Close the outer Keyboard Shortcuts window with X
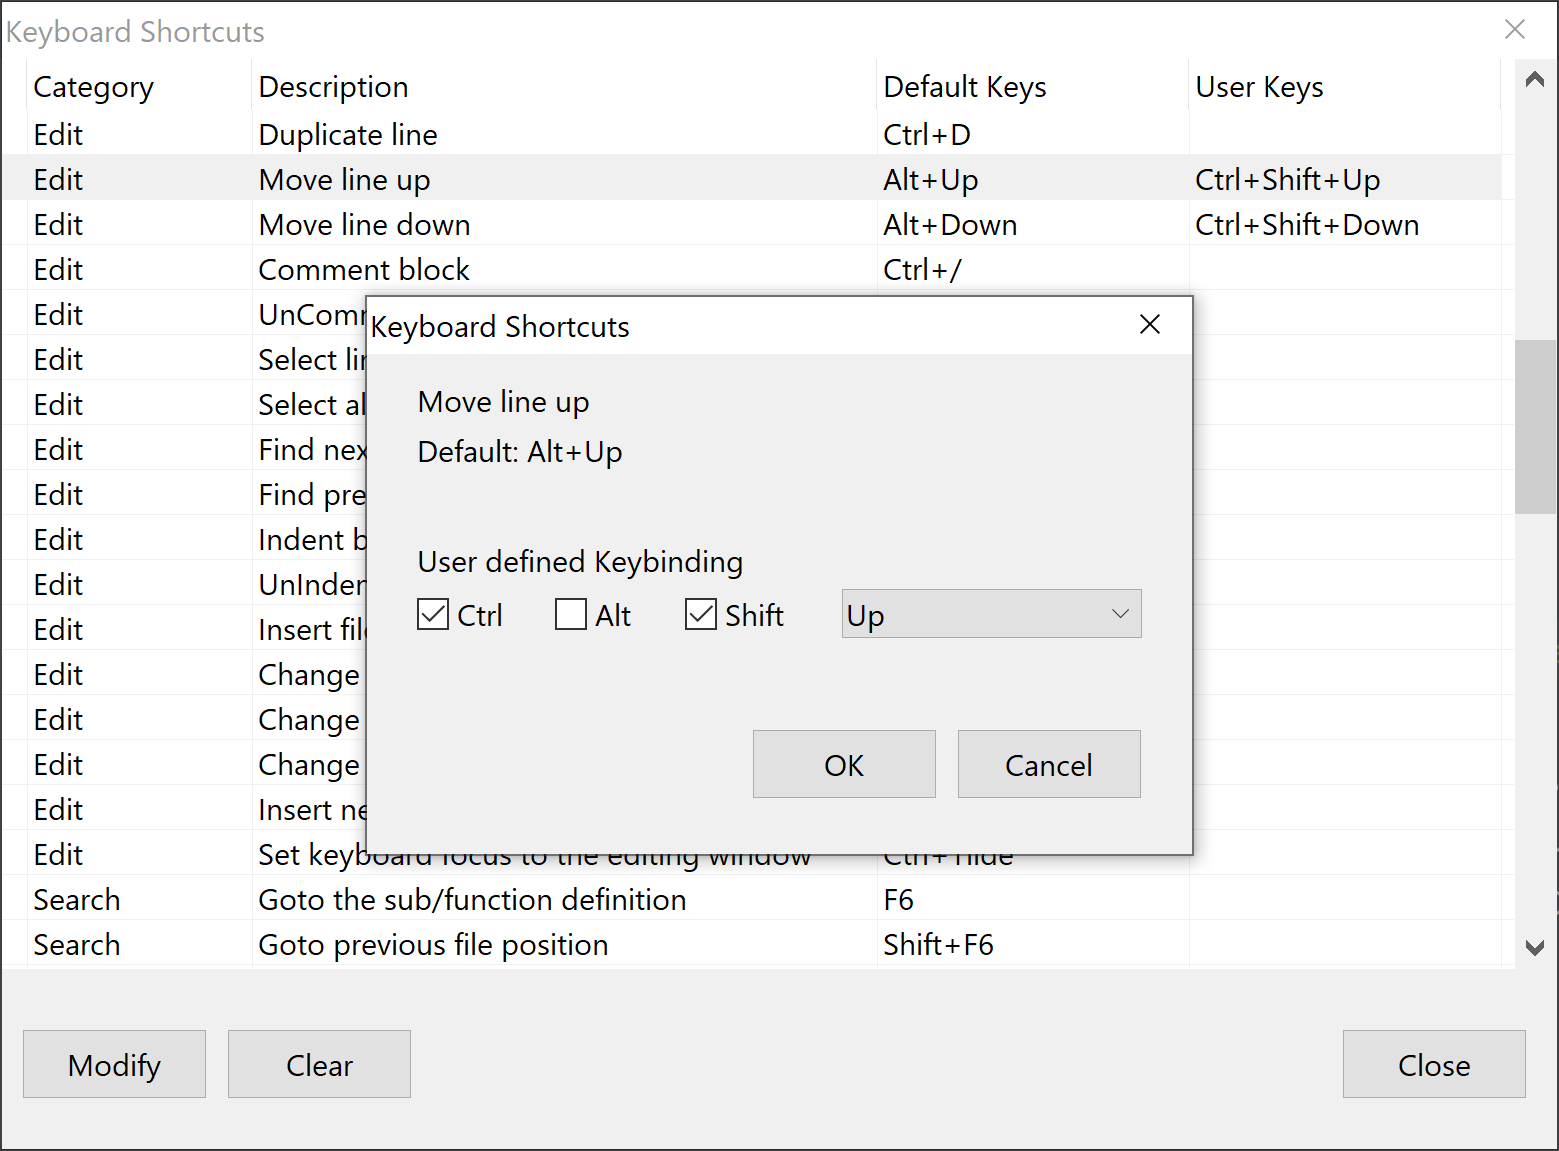 click(x=1514, y=30)
